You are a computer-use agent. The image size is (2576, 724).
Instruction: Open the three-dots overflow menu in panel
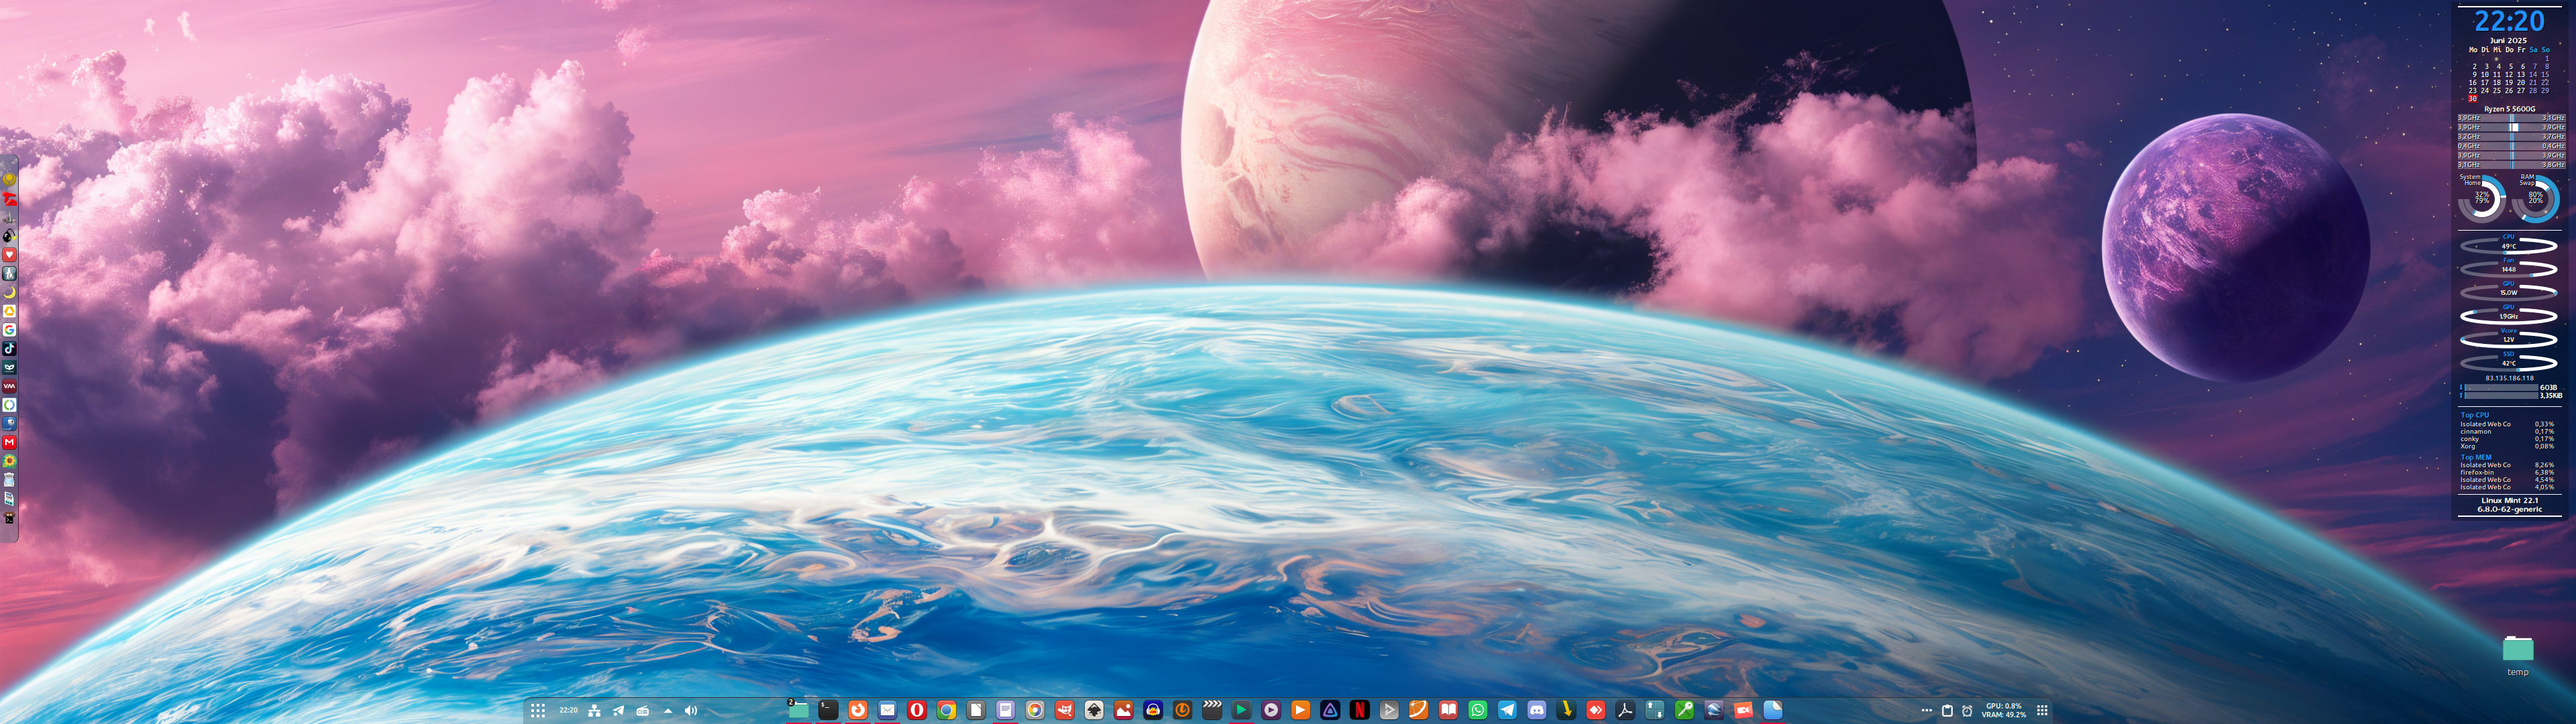click(x=1926, y=711)
